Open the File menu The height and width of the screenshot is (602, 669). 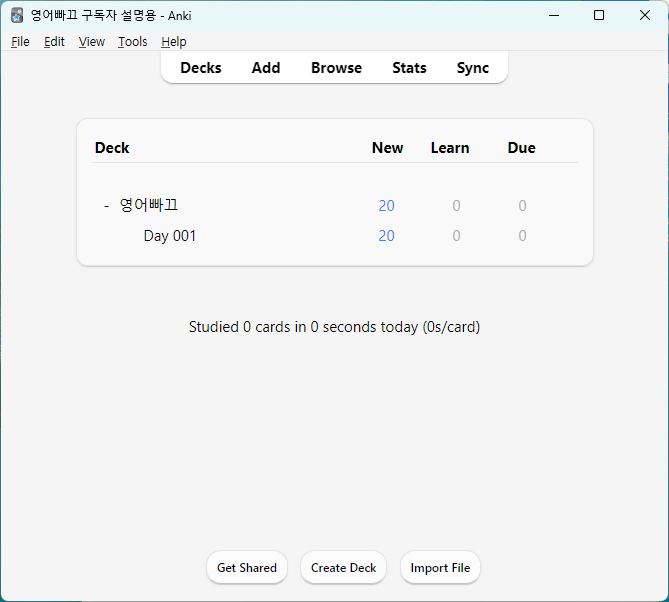[x=20, y=42]
